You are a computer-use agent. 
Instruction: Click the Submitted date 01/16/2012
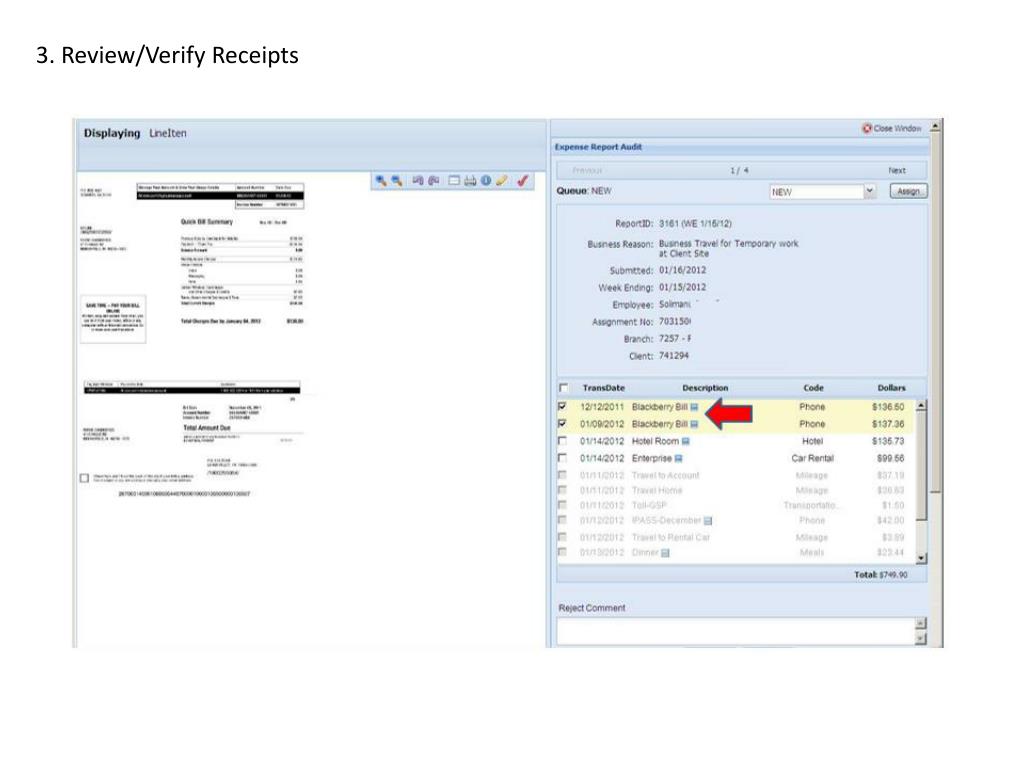coord(682,270)
